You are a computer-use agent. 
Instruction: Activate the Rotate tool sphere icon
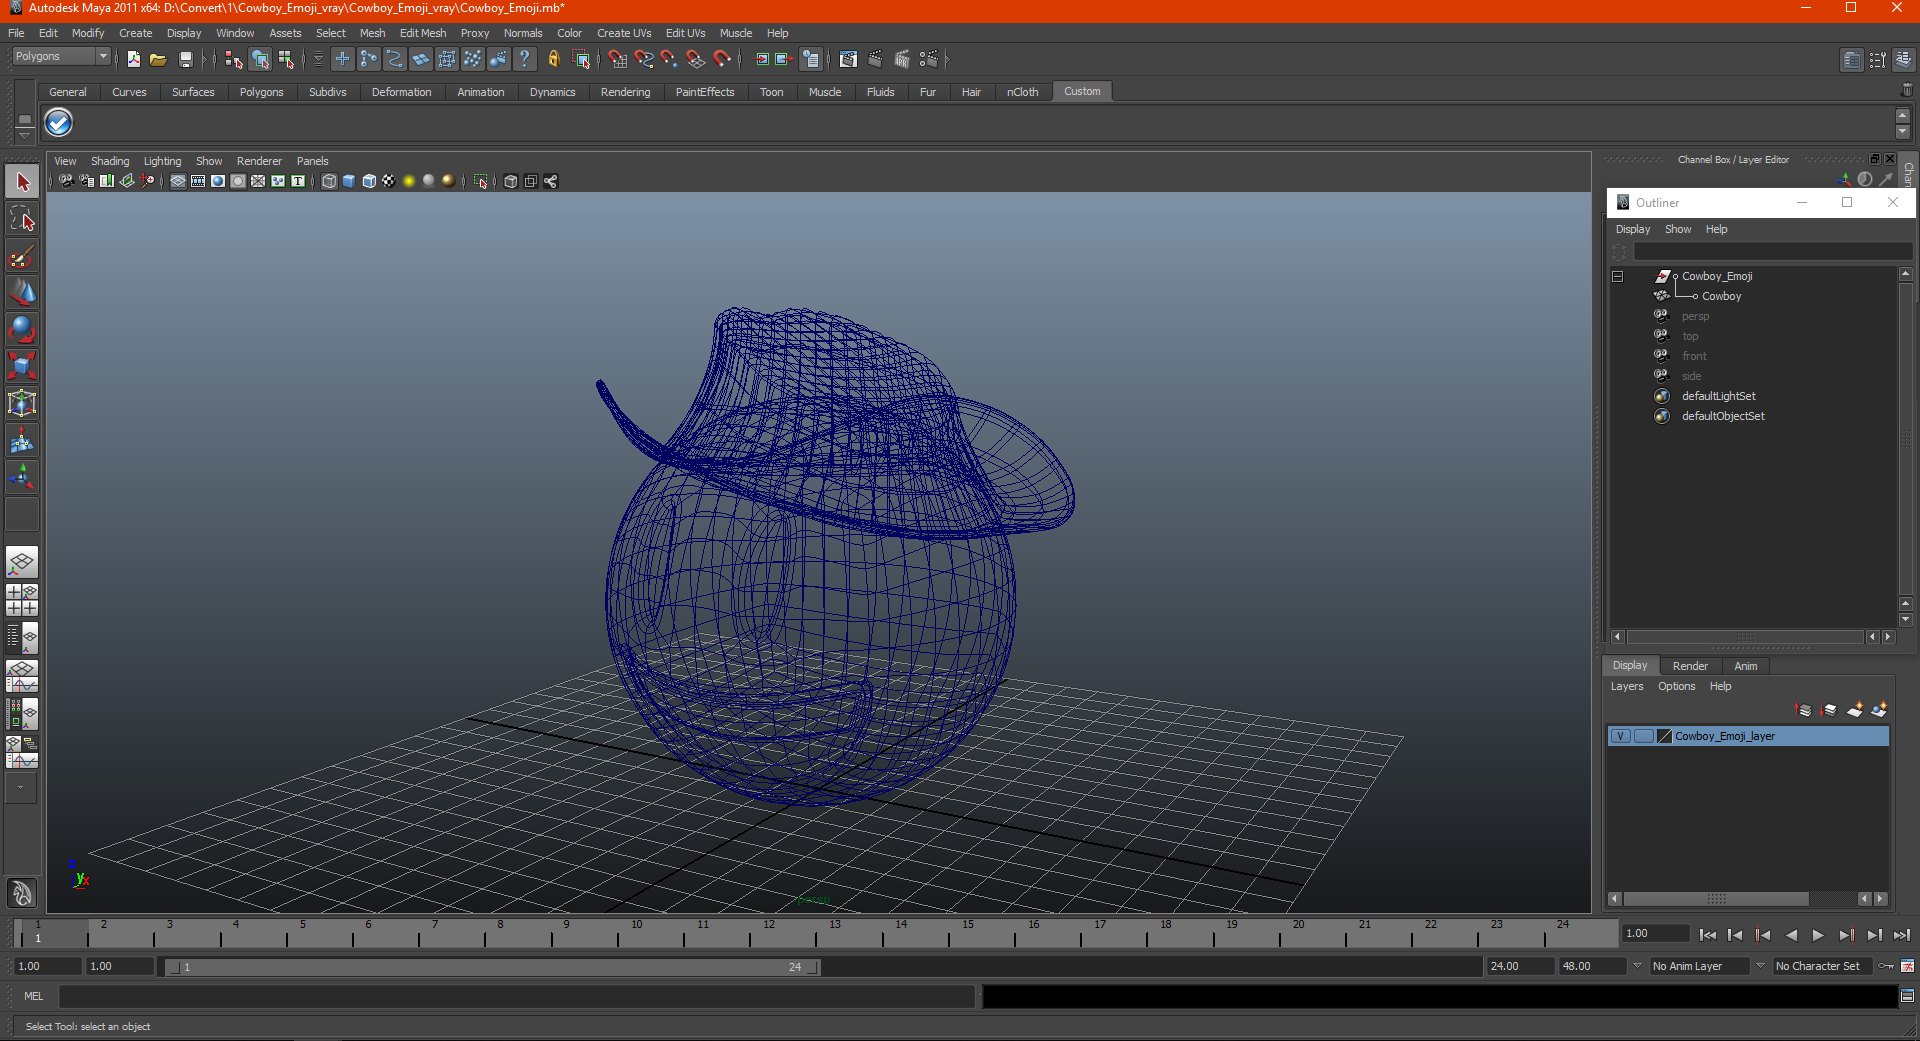click(x=22, y=329)
